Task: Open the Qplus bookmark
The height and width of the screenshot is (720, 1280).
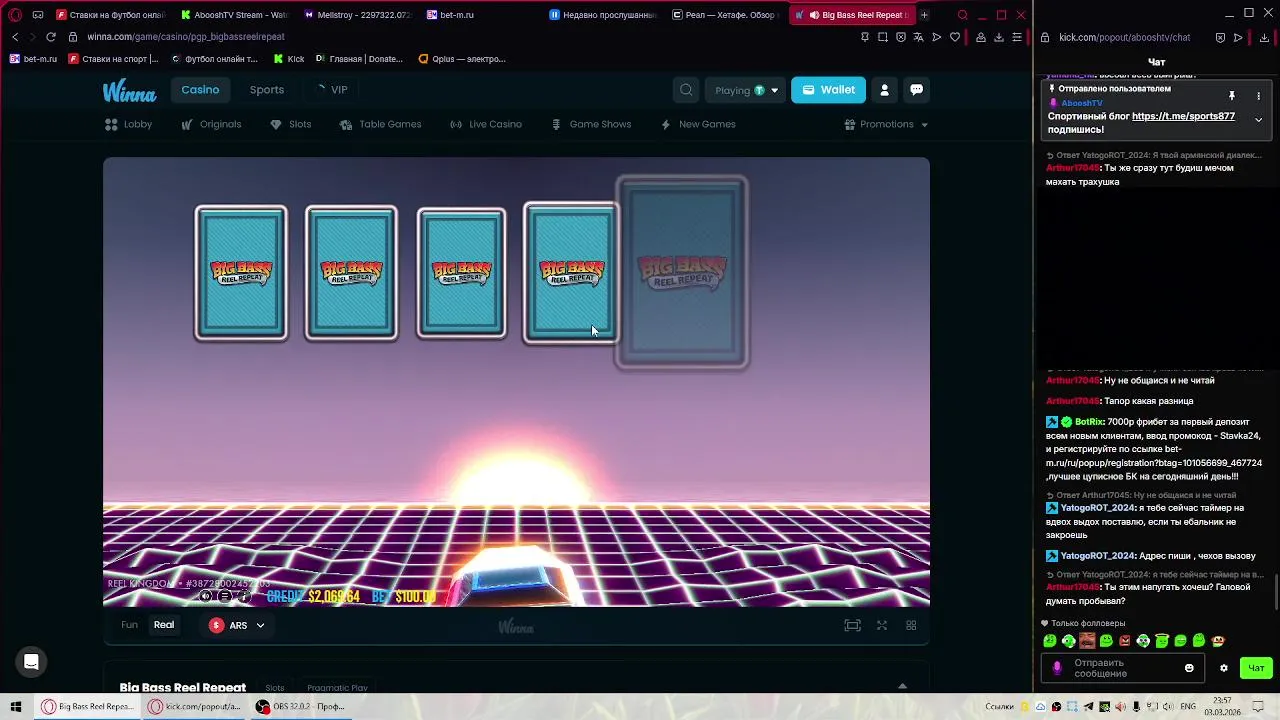Action: pyautogui.click(x=462, y=59)
